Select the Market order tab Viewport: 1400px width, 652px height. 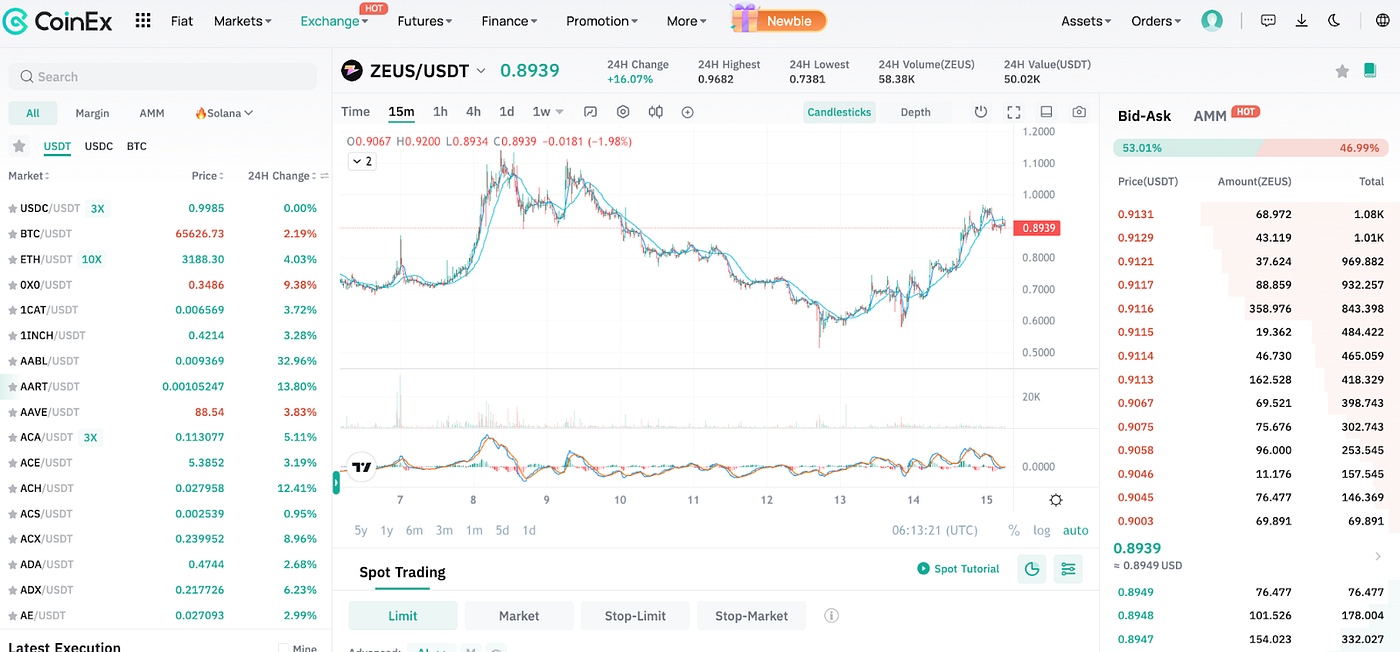pyautogui.click(x=519, y=615)
